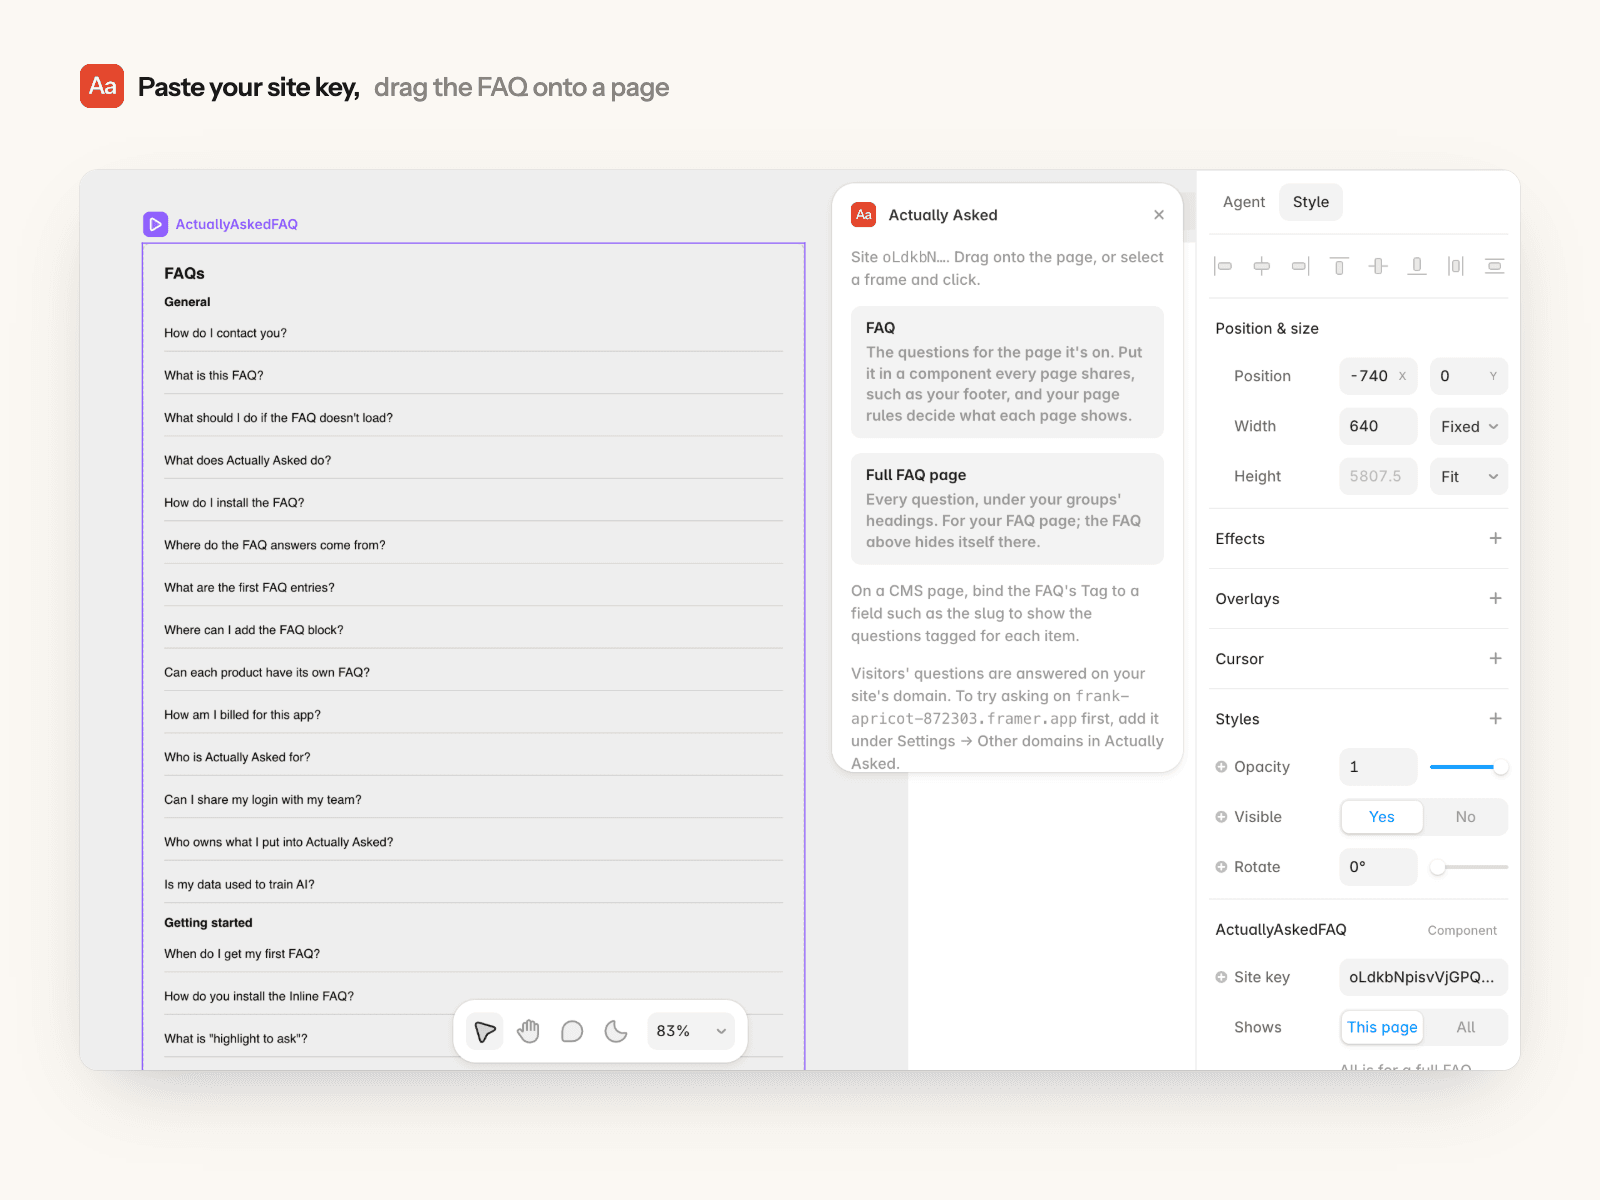Activate the hand pan tool
This screenshot has width=1600, height=1200.
click(528, 1031)
